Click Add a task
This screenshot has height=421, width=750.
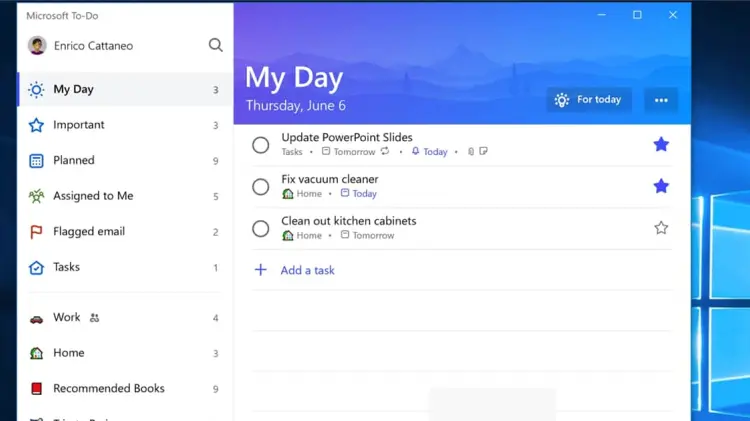pos(307,271)
